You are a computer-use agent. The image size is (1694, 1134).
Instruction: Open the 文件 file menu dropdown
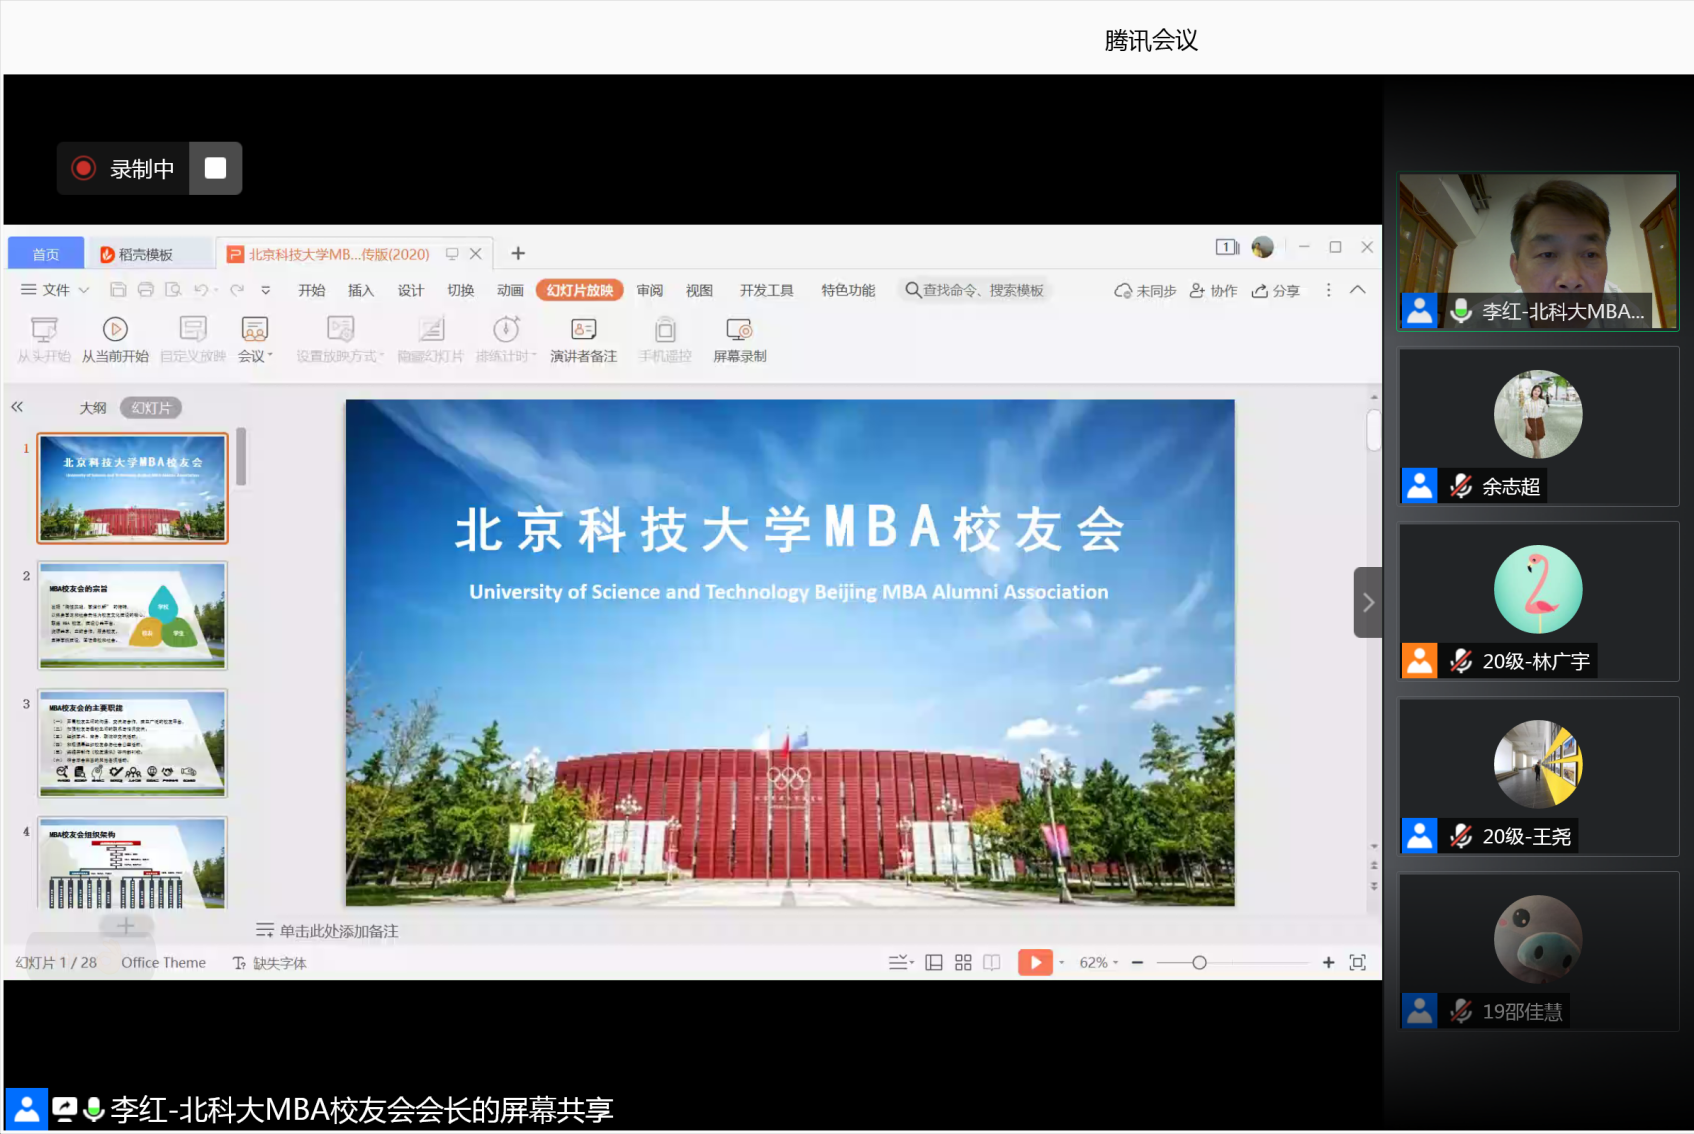tap(56, 290)
